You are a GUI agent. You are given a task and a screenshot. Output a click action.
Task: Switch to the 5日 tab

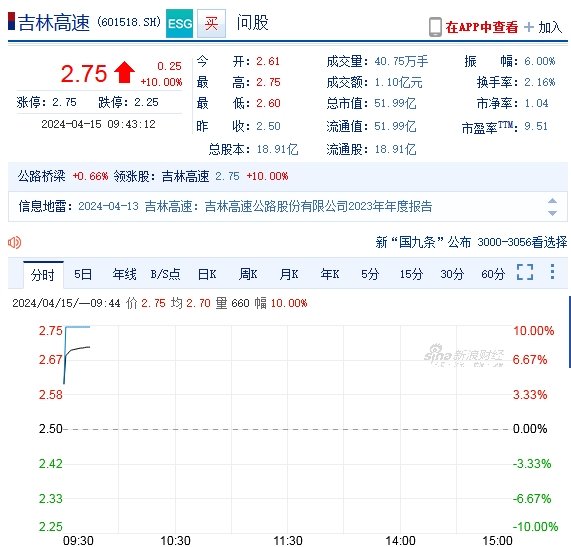pos(83,274)
